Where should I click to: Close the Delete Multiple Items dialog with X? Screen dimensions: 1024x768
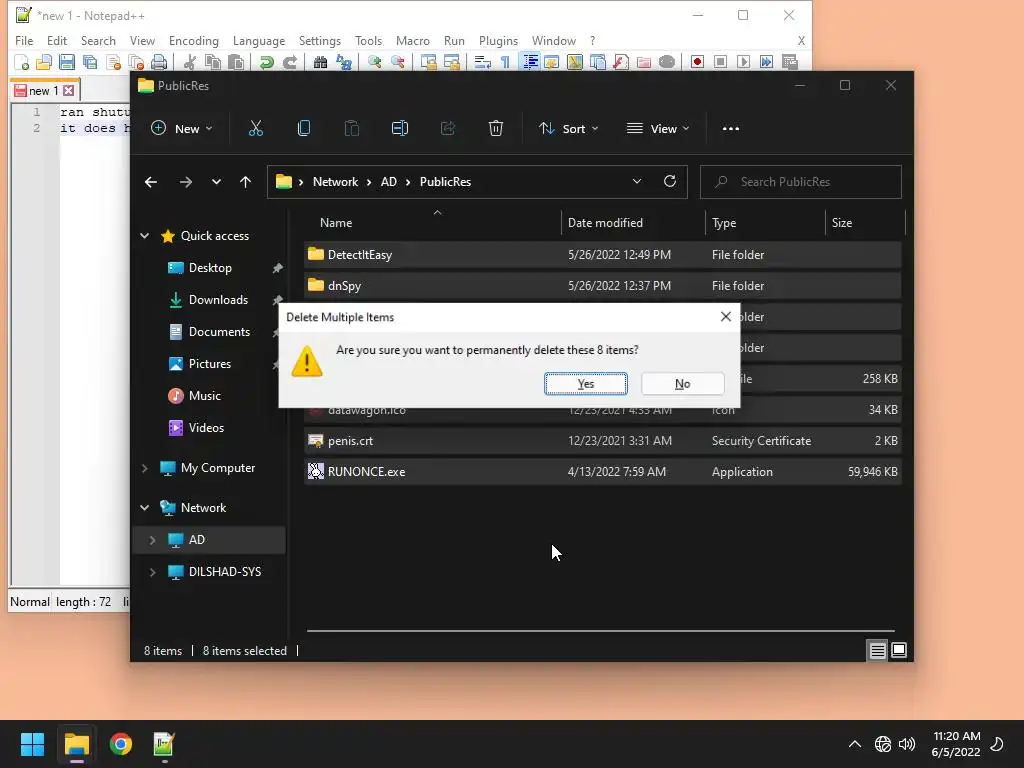(x=726, y=317)
